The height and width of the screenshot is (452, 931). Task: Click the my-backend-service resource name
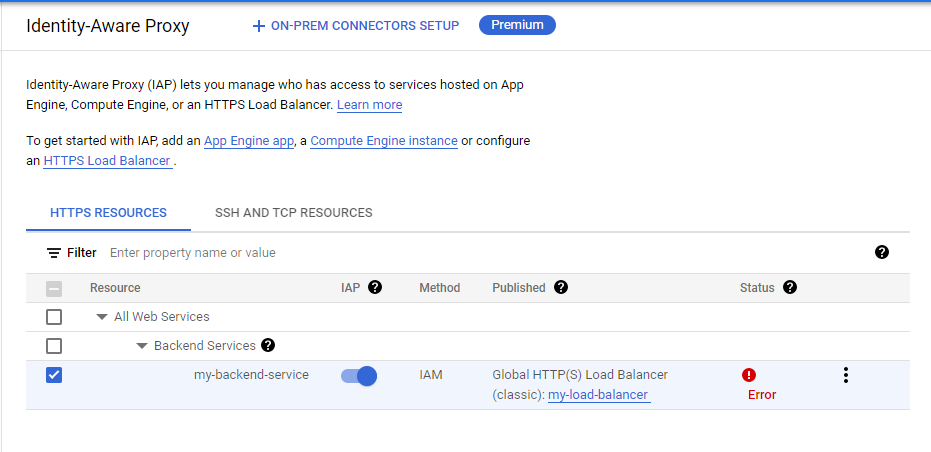point(251,375)
